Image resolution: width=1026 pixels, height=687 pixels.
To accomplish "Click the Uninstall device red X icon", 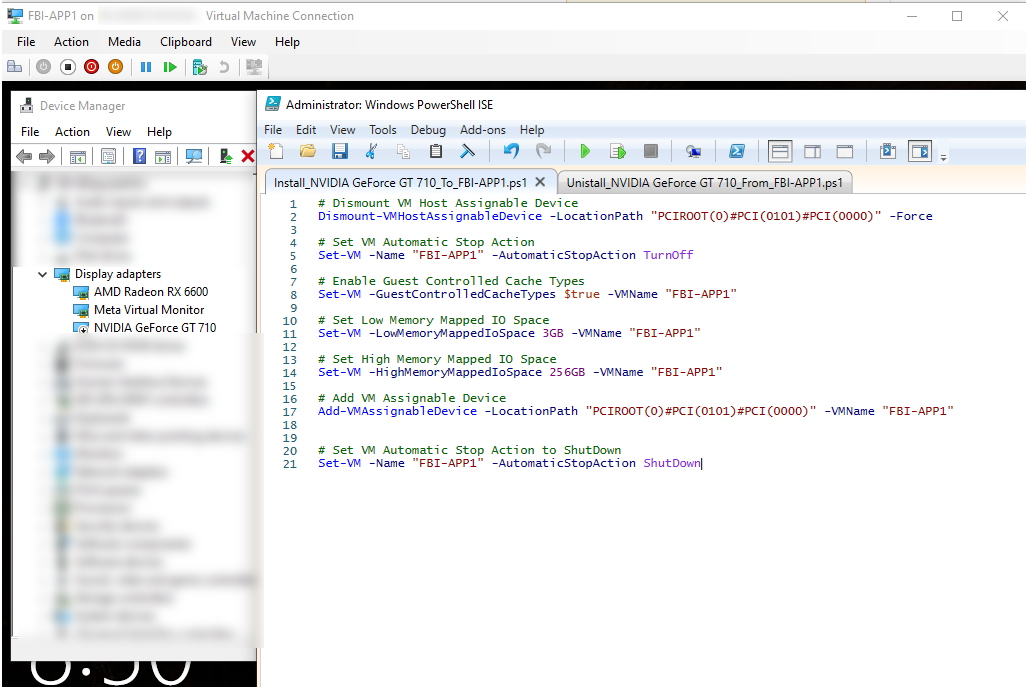I will [247, 156].
